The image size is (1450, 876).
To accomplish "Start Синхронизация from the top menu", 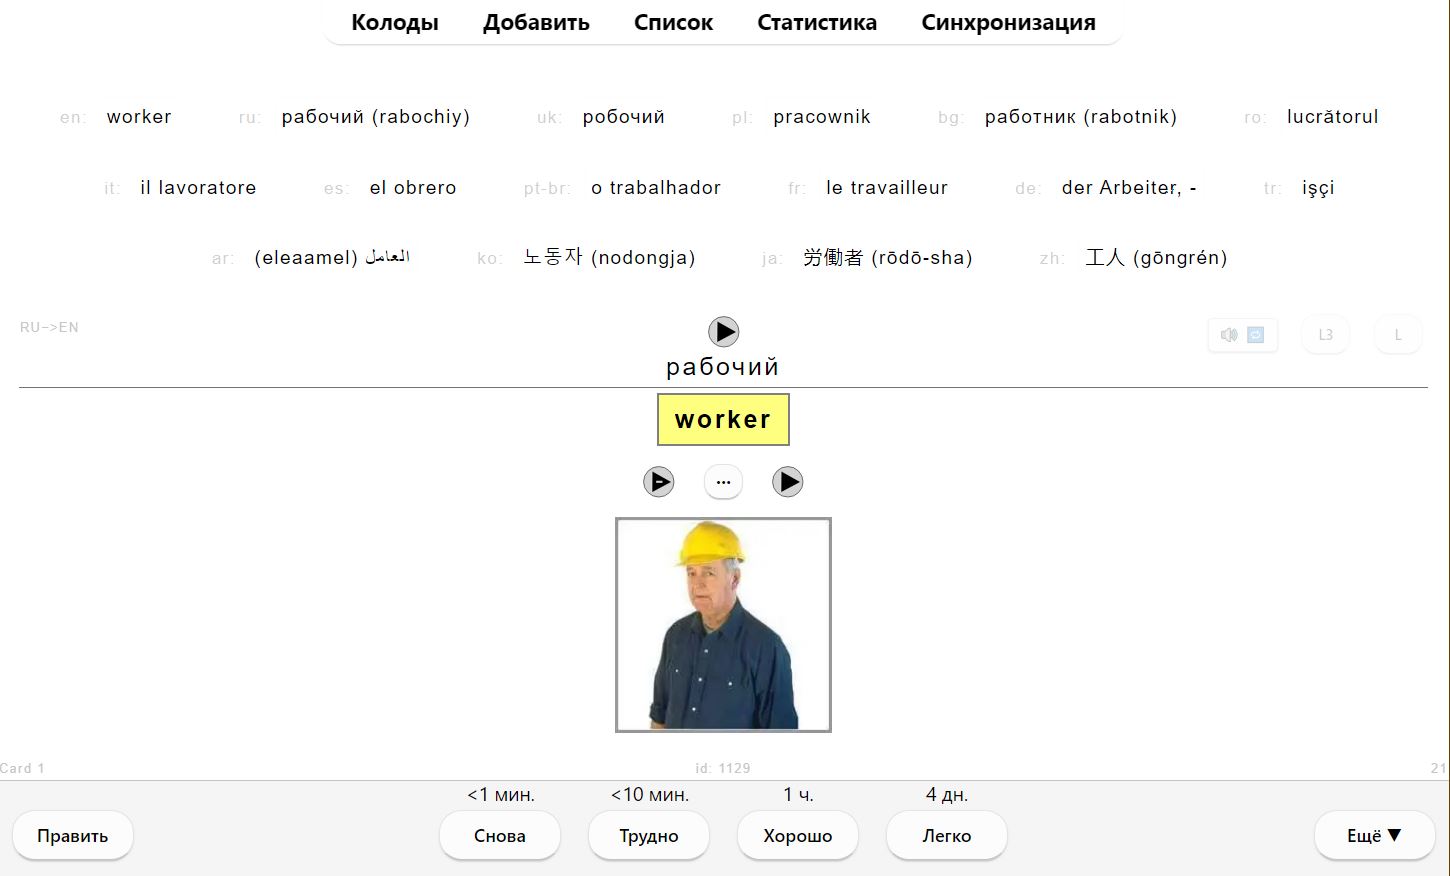I will pyautogui.click(x=1008, y=22).
